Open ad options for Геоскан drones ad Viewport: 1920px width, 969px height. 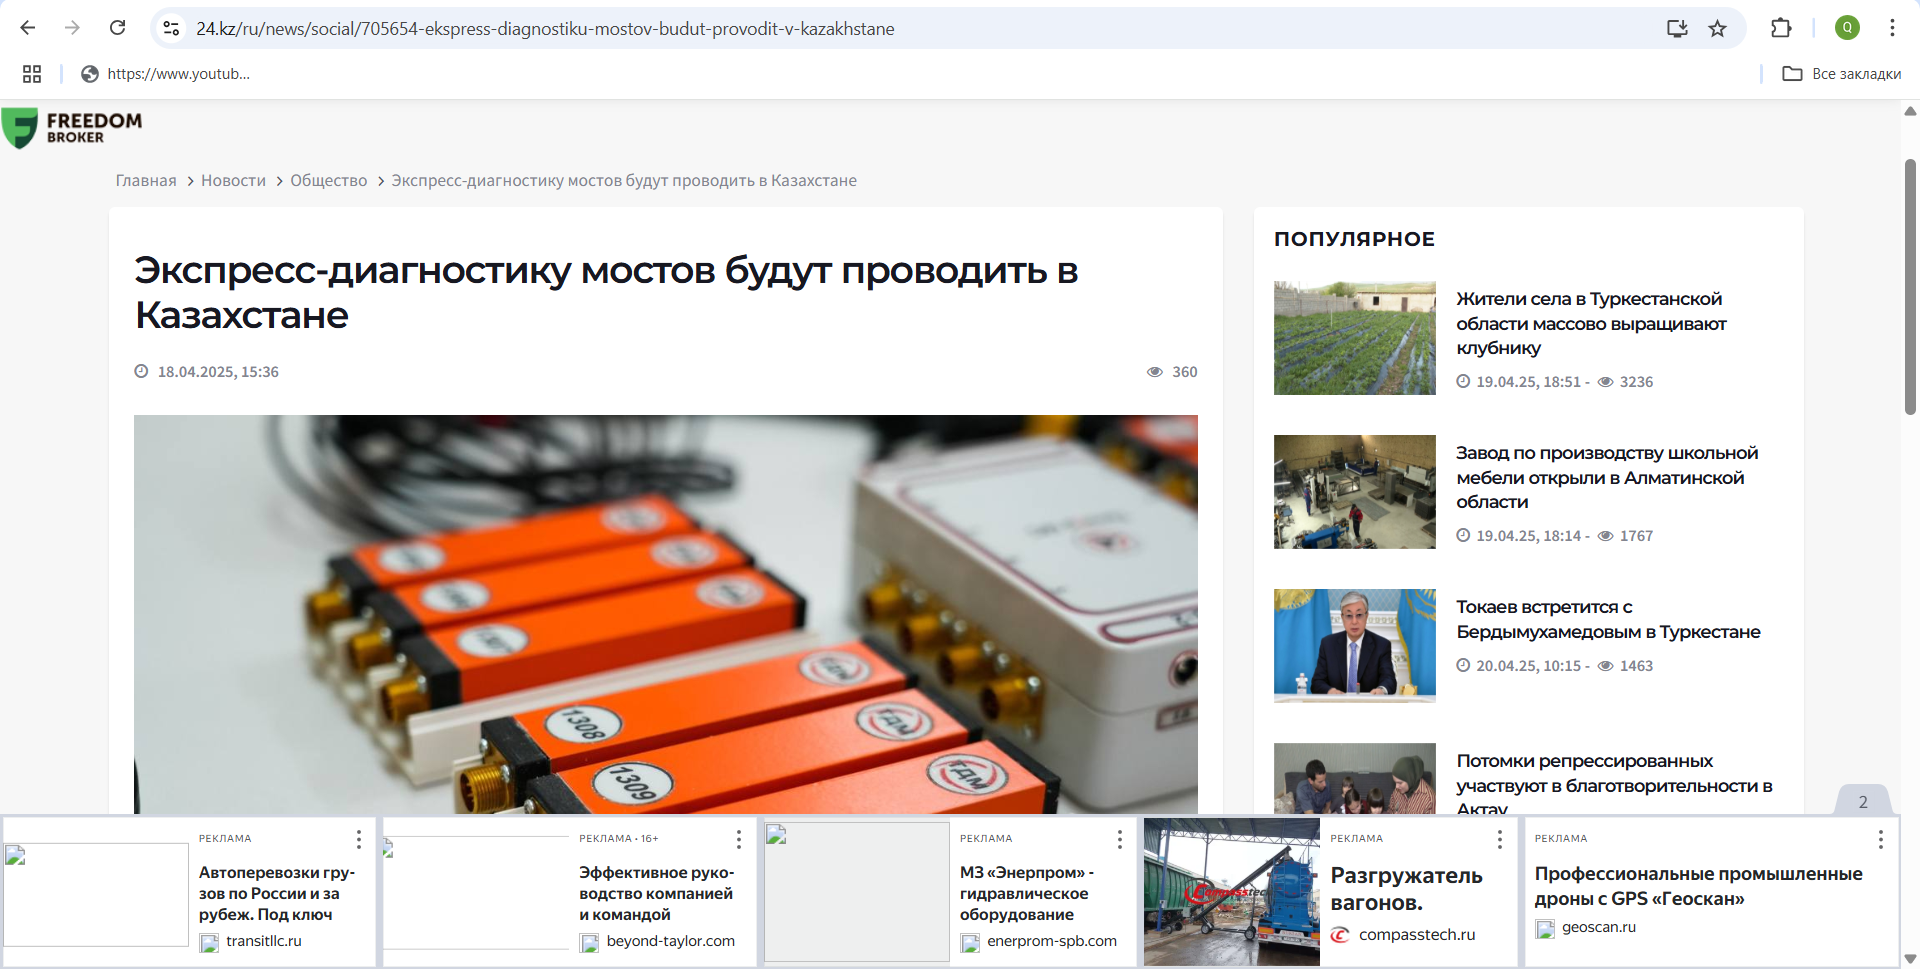1880,839
